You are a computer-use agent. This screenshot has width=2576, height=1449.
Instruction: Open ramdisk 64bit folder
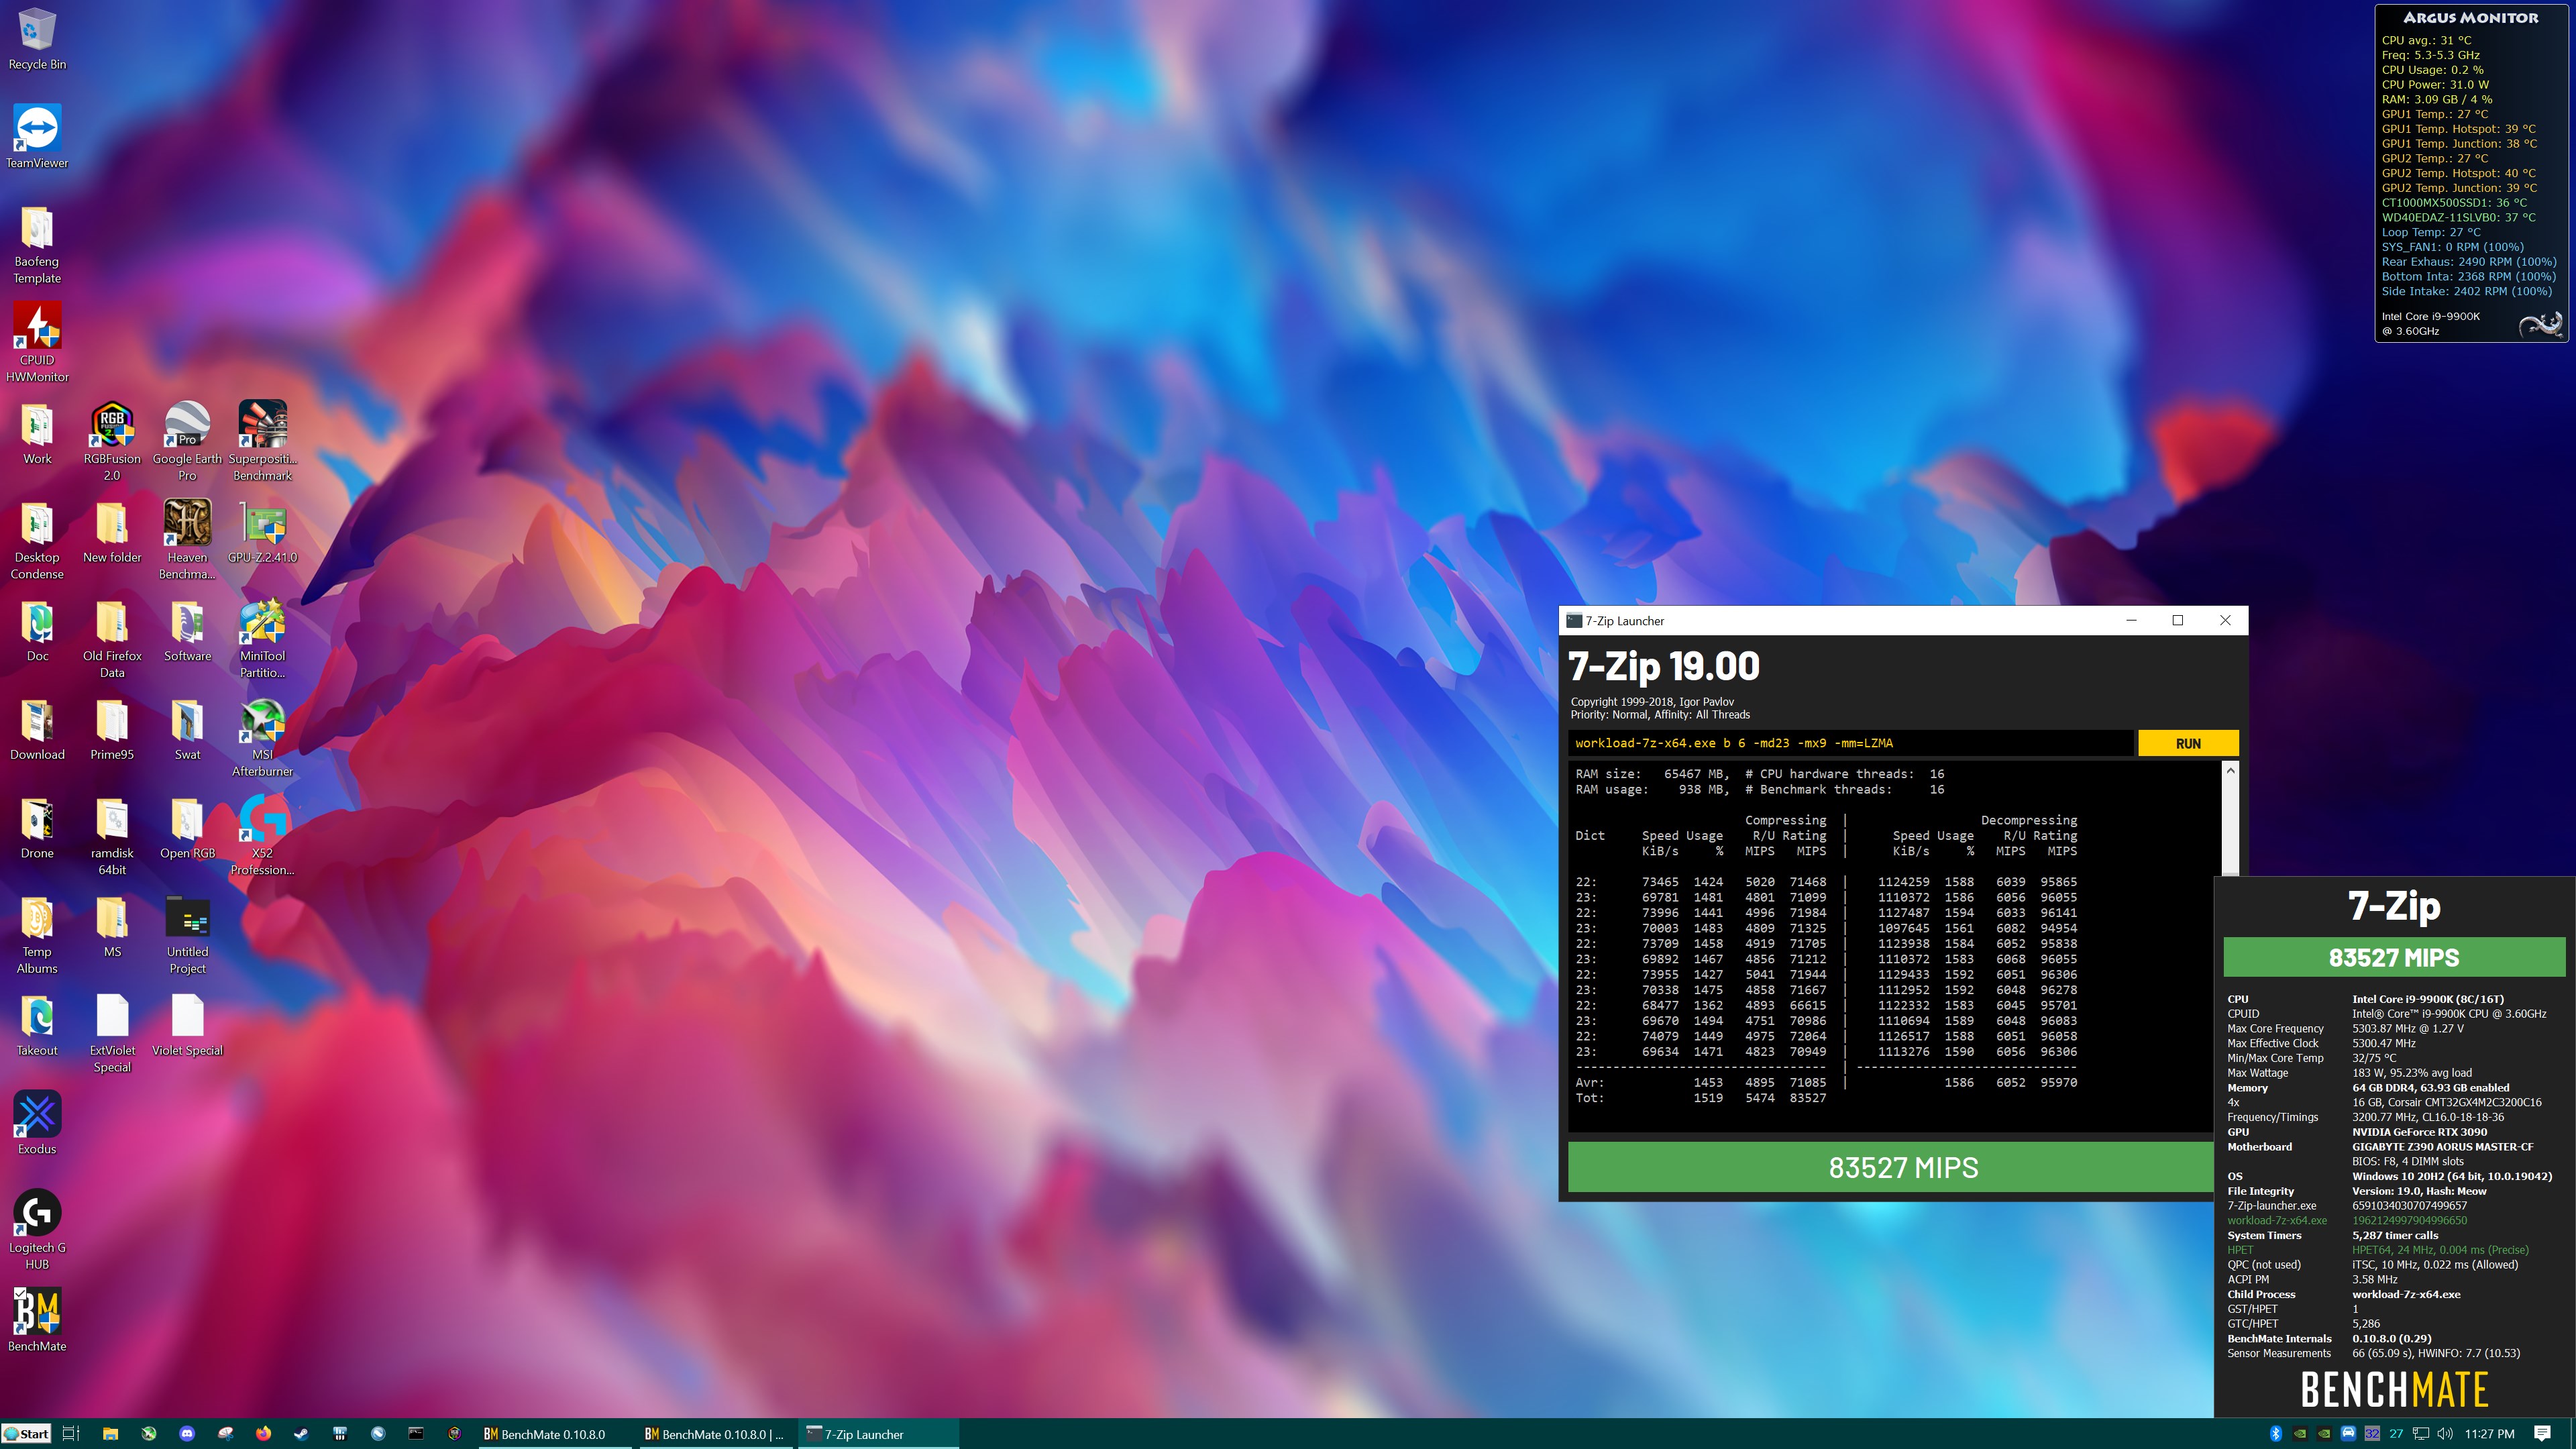pos(112,836)
